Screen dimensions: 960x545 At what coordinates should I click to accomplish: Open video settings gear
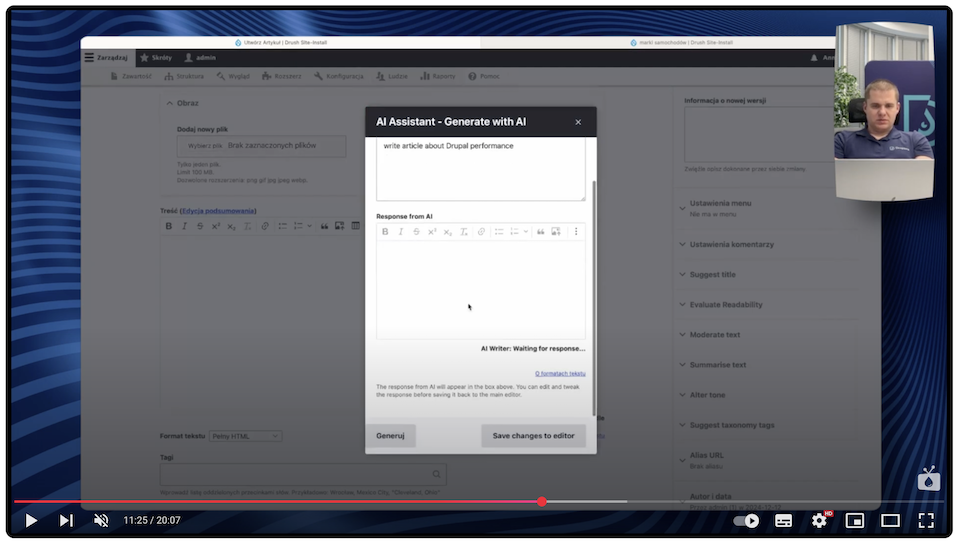point(819,521)
